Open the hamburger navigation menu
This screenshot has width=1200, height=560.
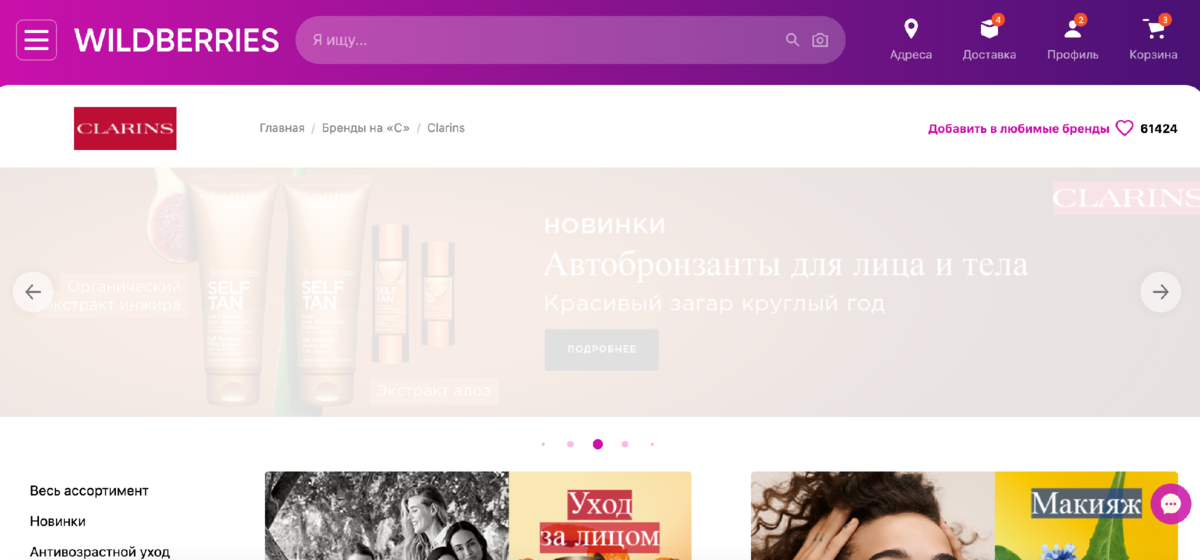coord(36,40)
